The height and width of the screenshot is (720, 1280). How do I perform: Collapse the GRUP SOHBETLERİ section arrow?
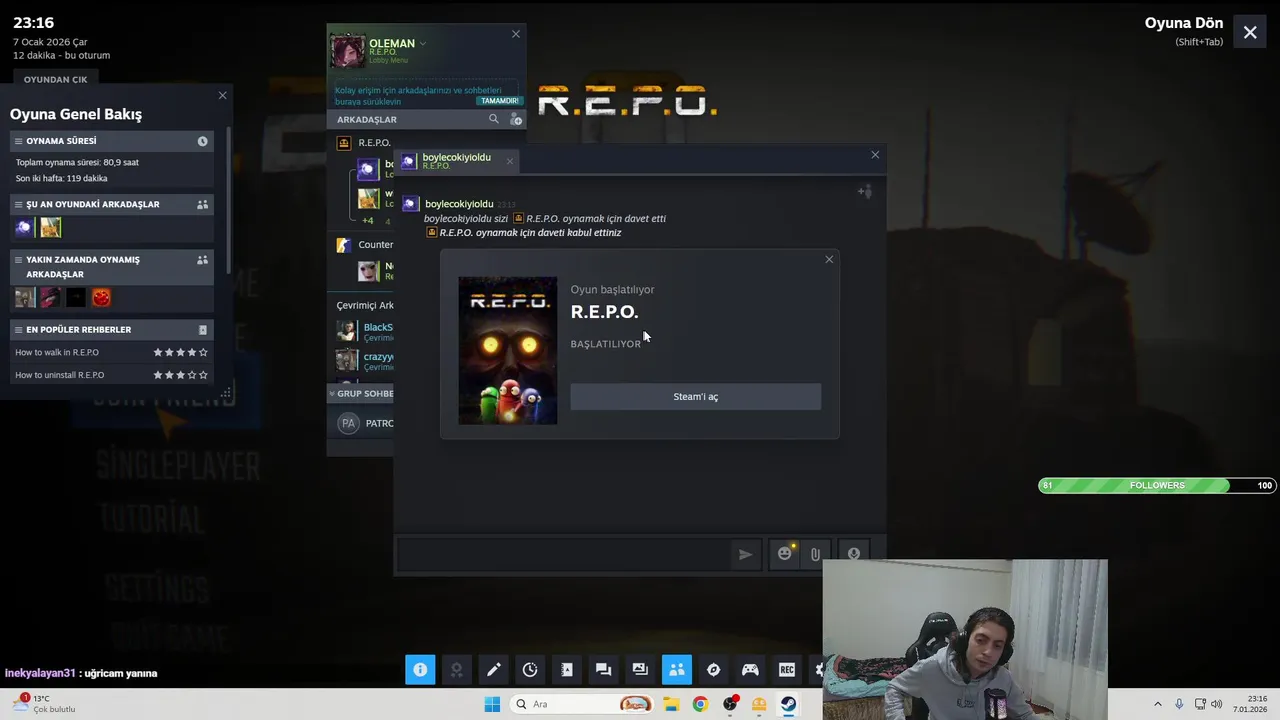coord(332,394)
